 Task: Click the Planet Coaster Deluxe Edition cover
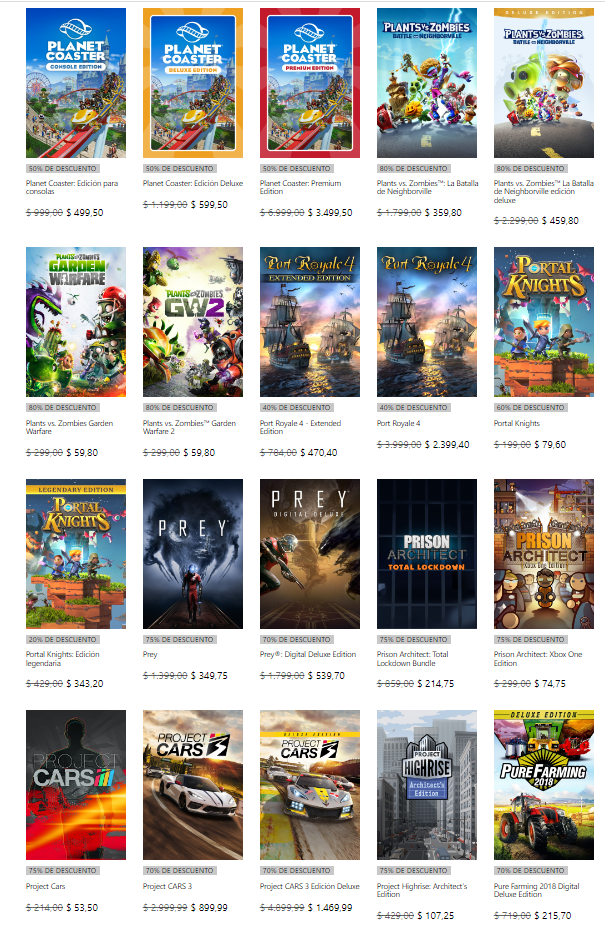point(193,83)
